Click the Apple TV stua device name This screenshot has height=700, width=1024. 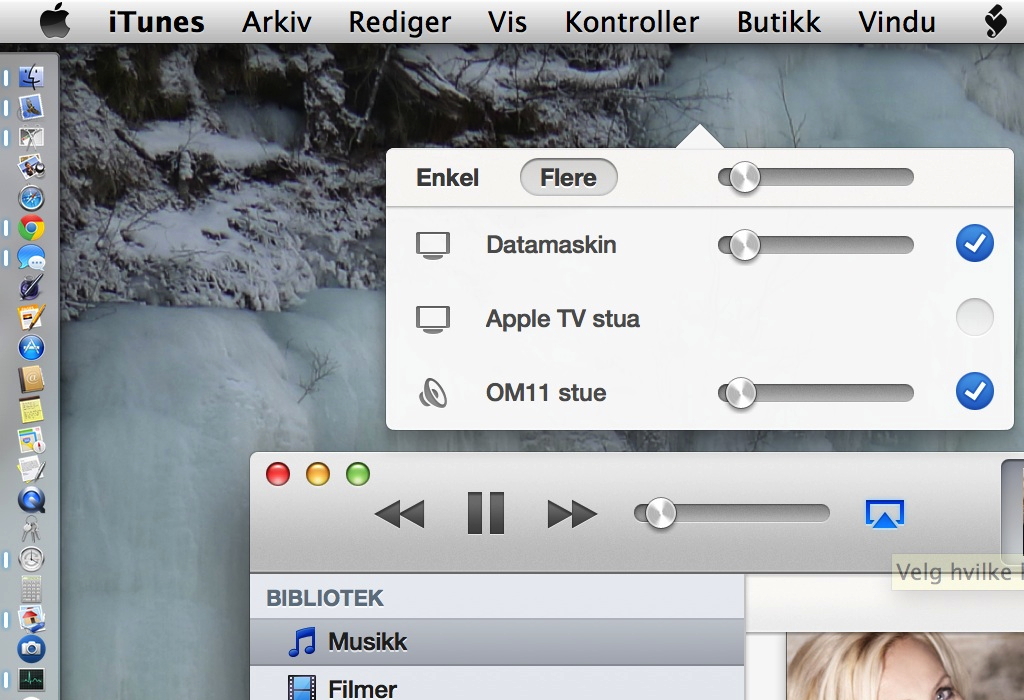pyautogui.click(x=562, y=319)
